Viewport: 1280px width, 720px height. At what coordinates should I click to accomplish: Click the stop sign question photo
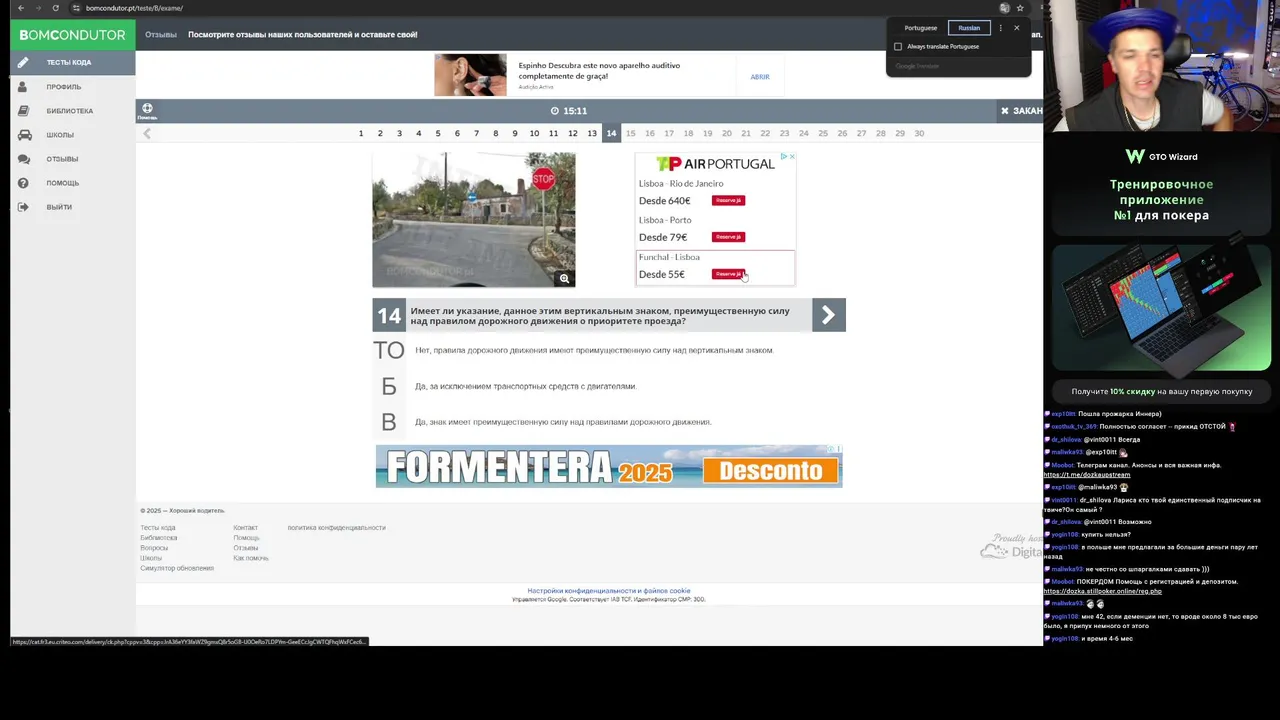474,220
